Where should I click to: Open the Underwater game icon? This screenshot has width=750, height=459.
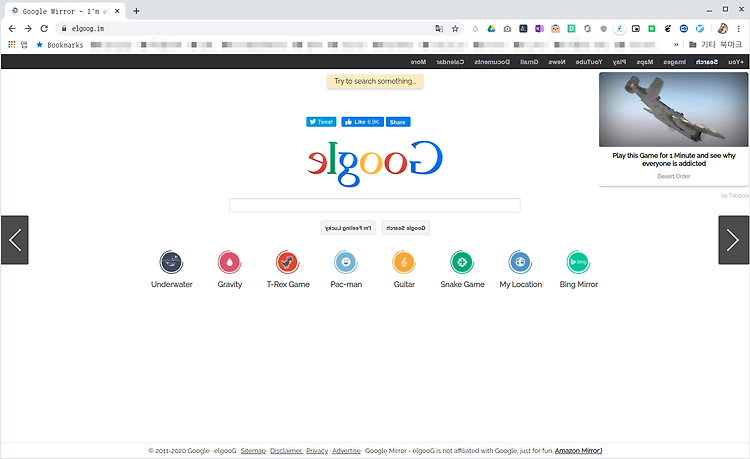tap(171, 262)
